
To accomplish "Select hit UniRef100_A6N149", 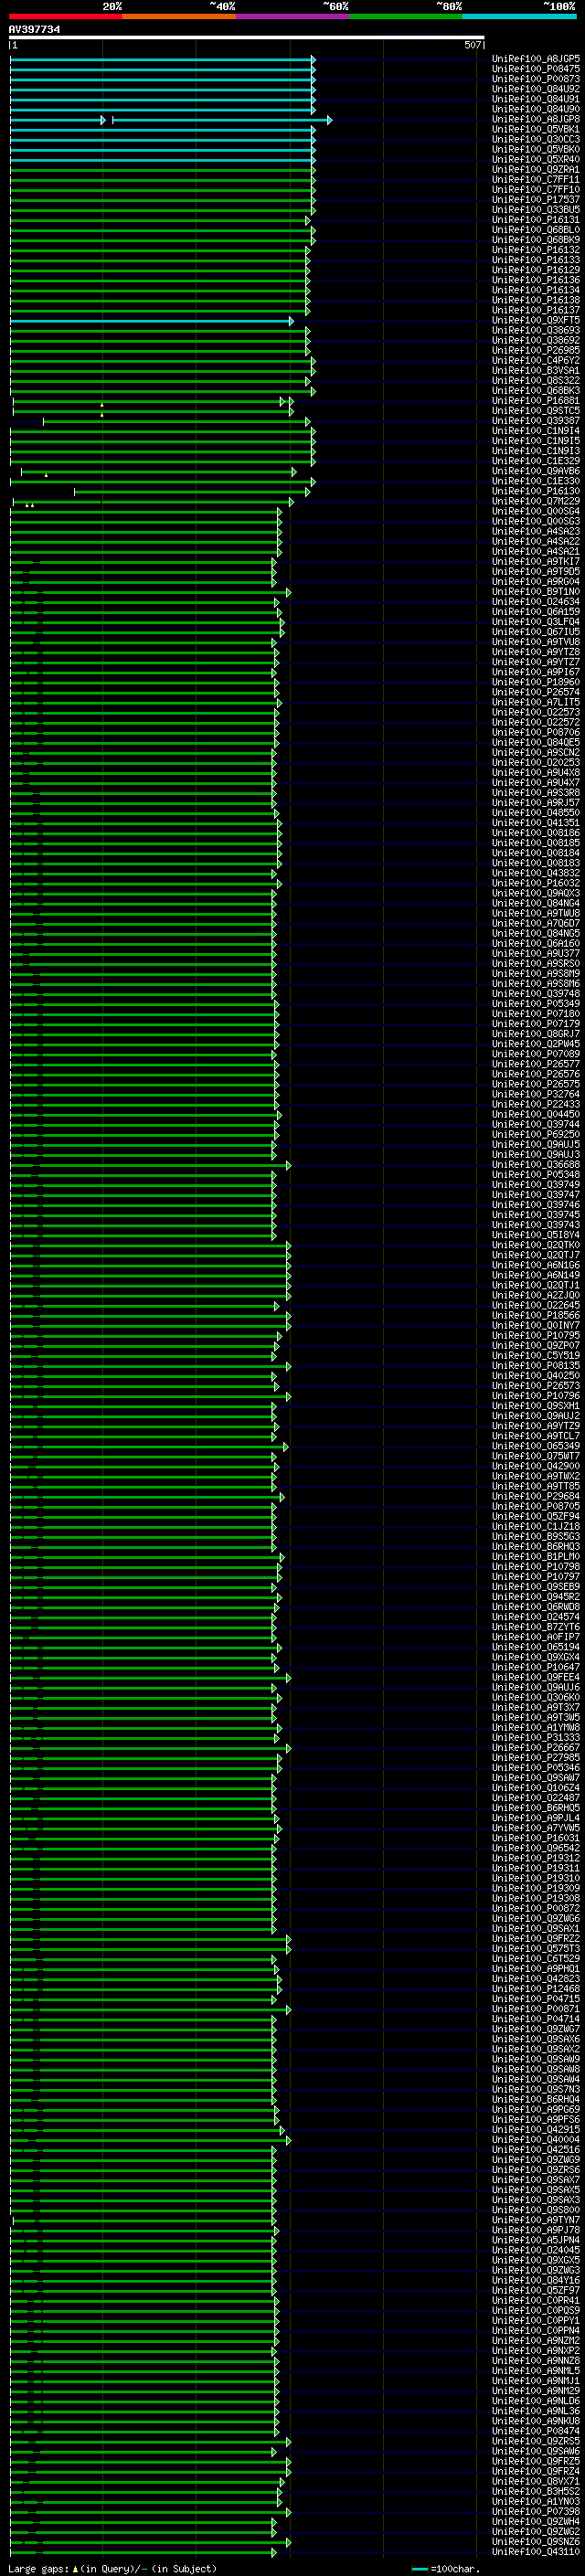I will coord(535,1275).
